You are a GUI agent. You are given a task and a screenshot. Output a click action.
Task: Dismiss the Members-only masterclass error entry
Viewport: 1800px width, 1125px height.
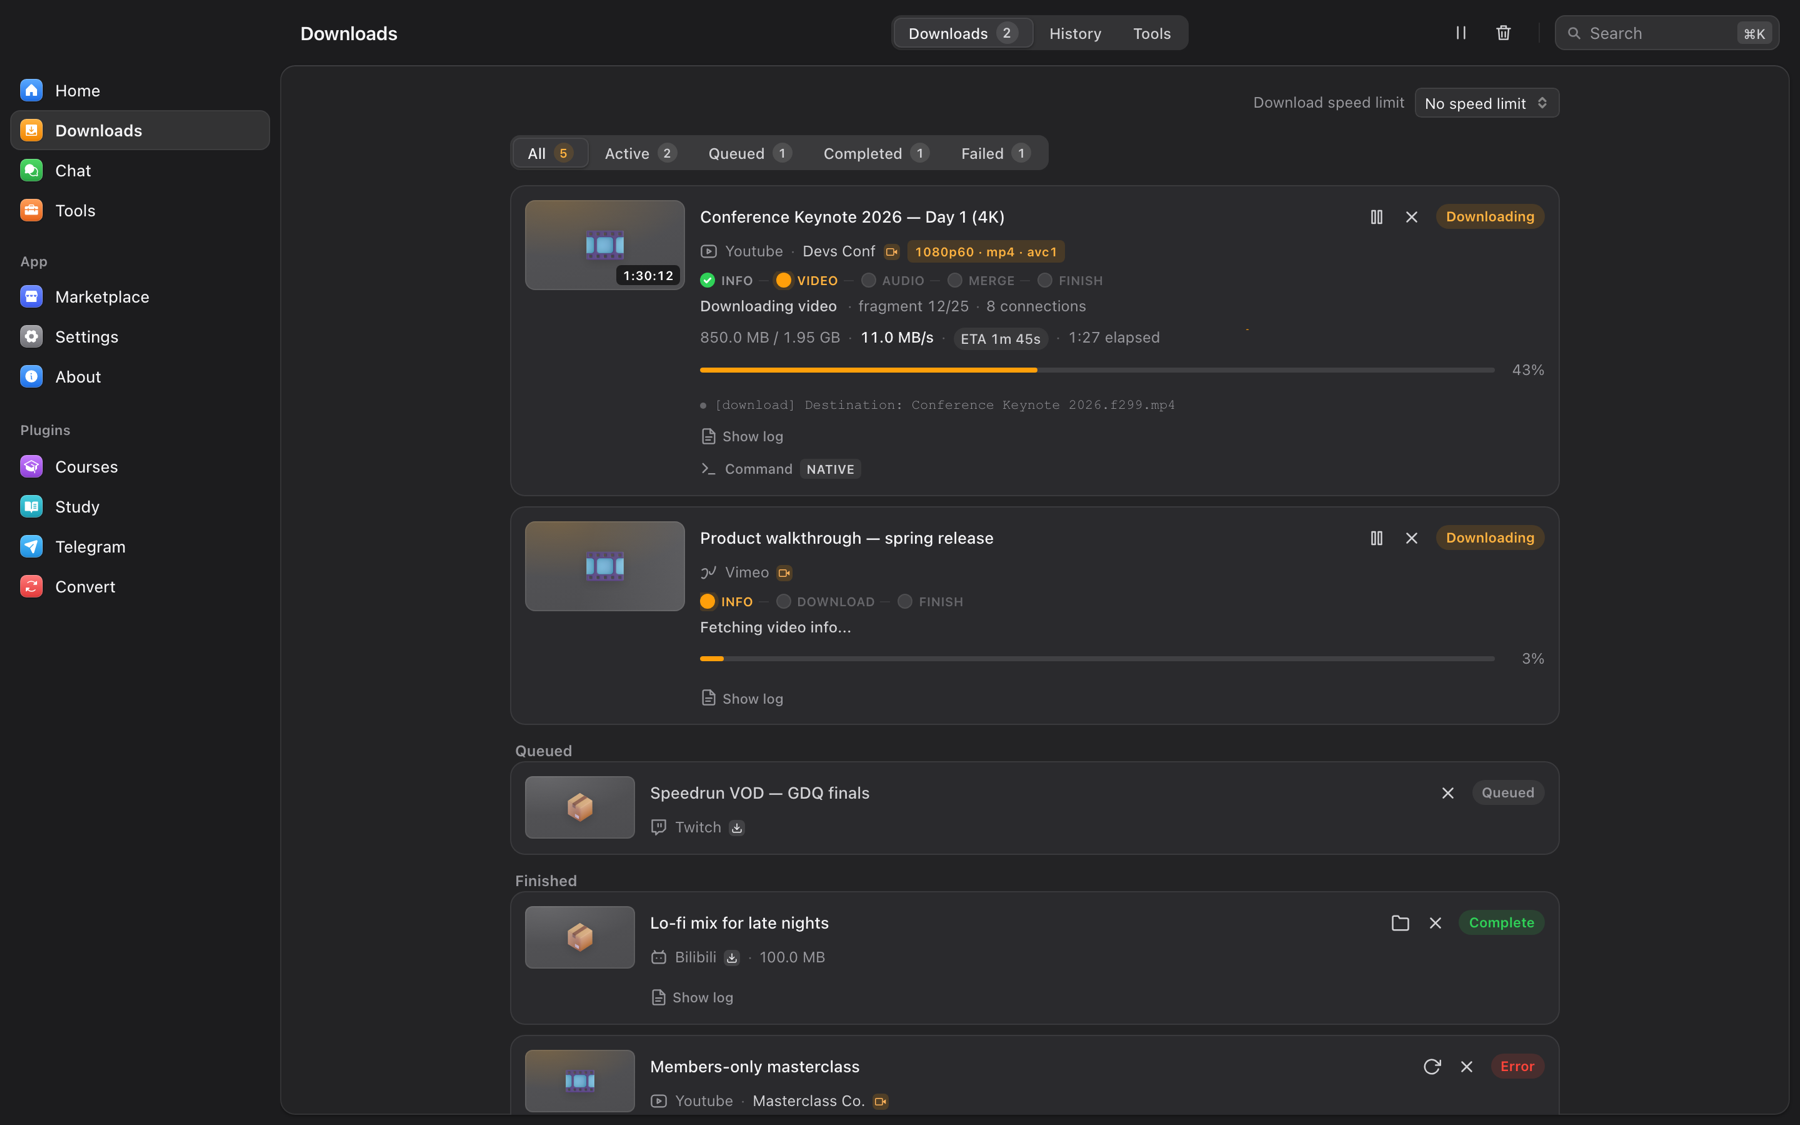click(x=1467, y=1067)
